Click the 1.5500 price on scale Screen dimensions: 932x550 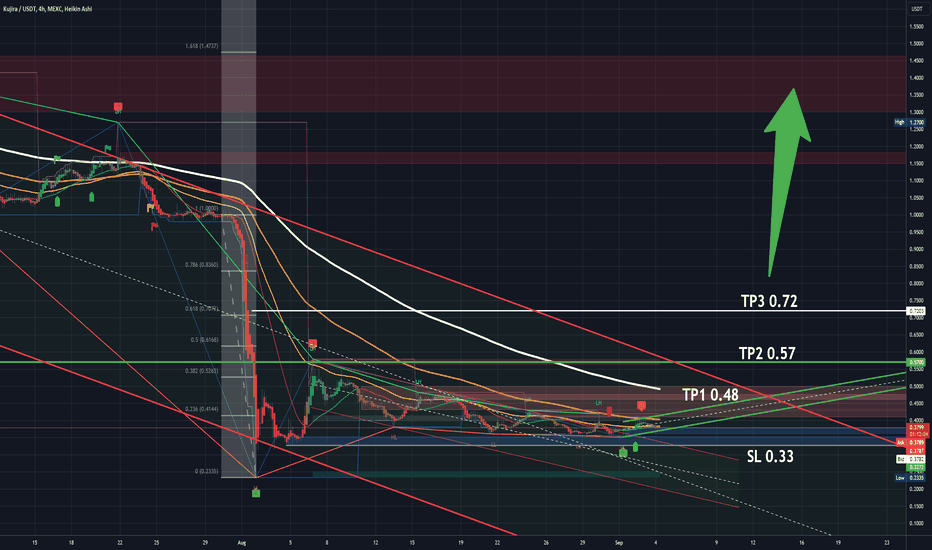(x=917, y=26)
